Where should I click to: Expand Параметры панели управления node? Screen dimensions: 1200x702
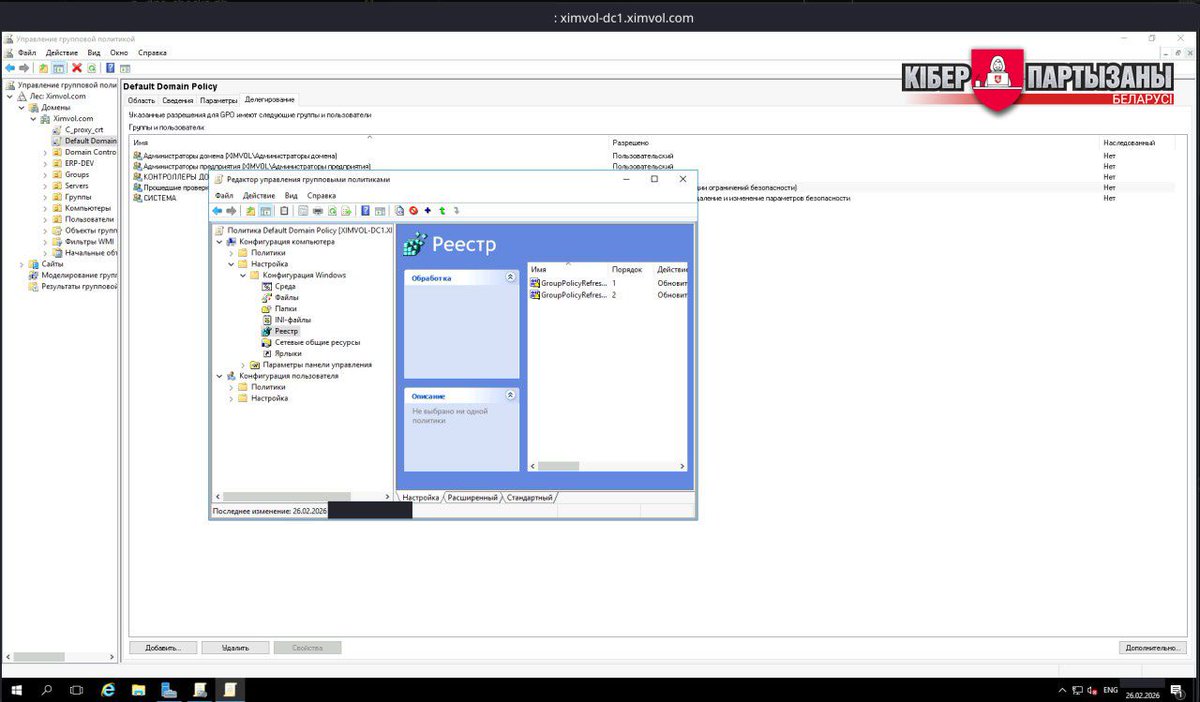(x=243, y=365)
